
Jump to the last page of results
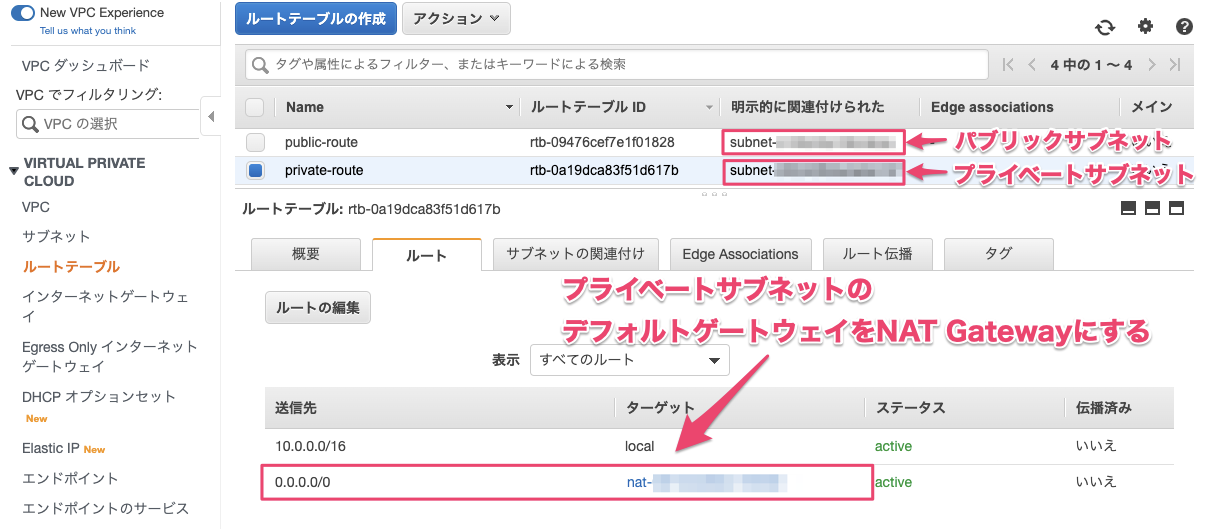pyautogui.click(x=1175, y=65)
